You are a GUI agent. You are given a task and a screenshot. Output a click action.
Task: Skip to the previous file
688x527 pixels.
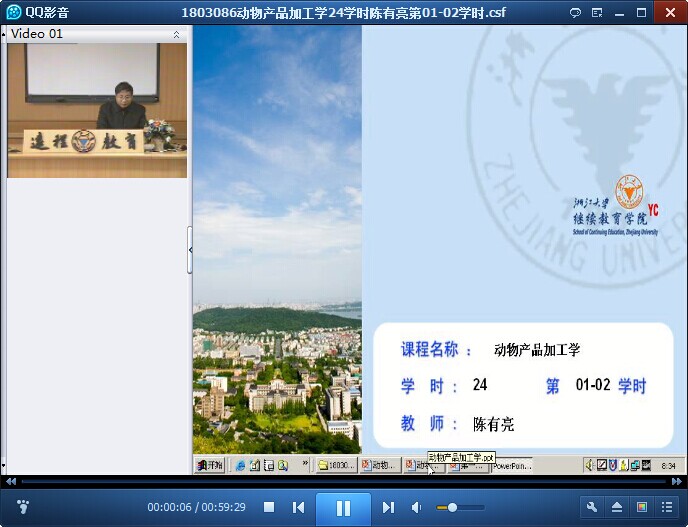298,507
